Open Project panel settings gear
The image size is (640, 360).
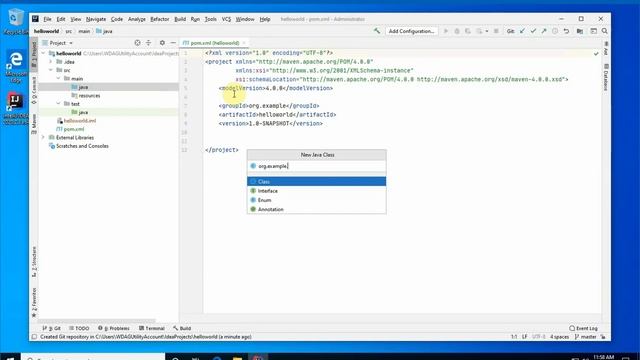[x=162, y=43]
